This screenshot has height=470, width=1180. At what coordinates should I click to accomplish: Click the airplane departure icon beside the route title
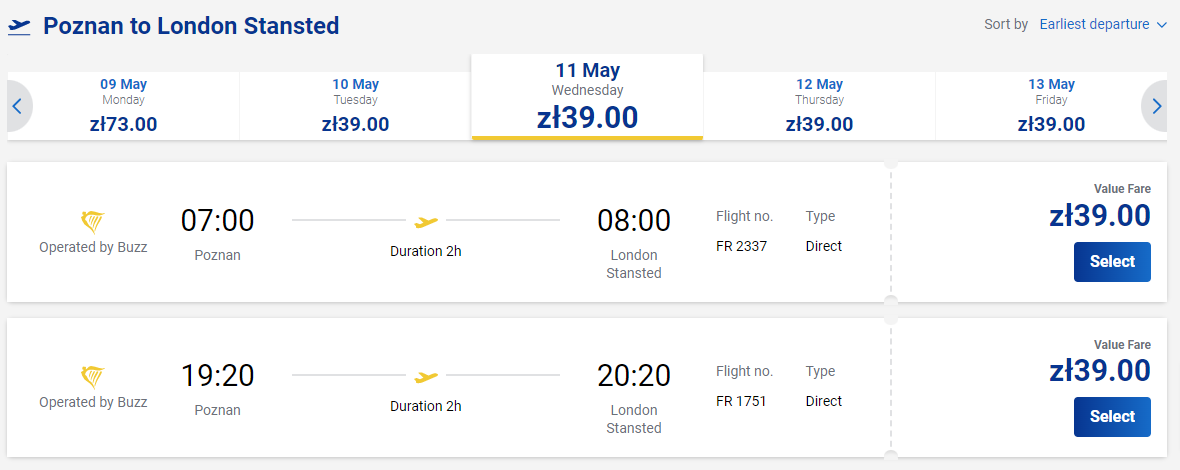click(20, 26)
